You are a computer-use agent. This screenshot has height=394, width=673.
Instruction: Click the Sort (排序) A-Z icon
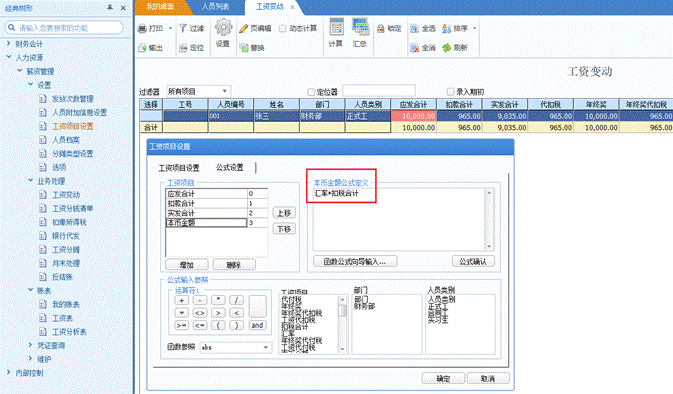[446, 28]
